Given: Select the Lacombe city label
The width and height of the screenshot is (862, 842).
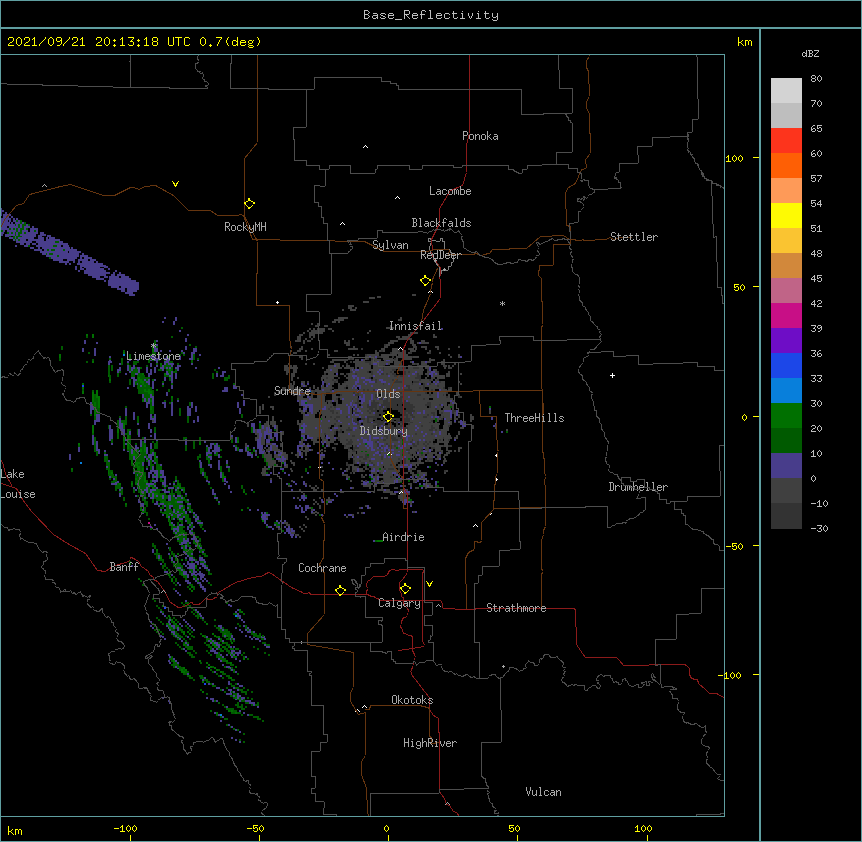Looking at the screenshot, I should click(450, 191).
